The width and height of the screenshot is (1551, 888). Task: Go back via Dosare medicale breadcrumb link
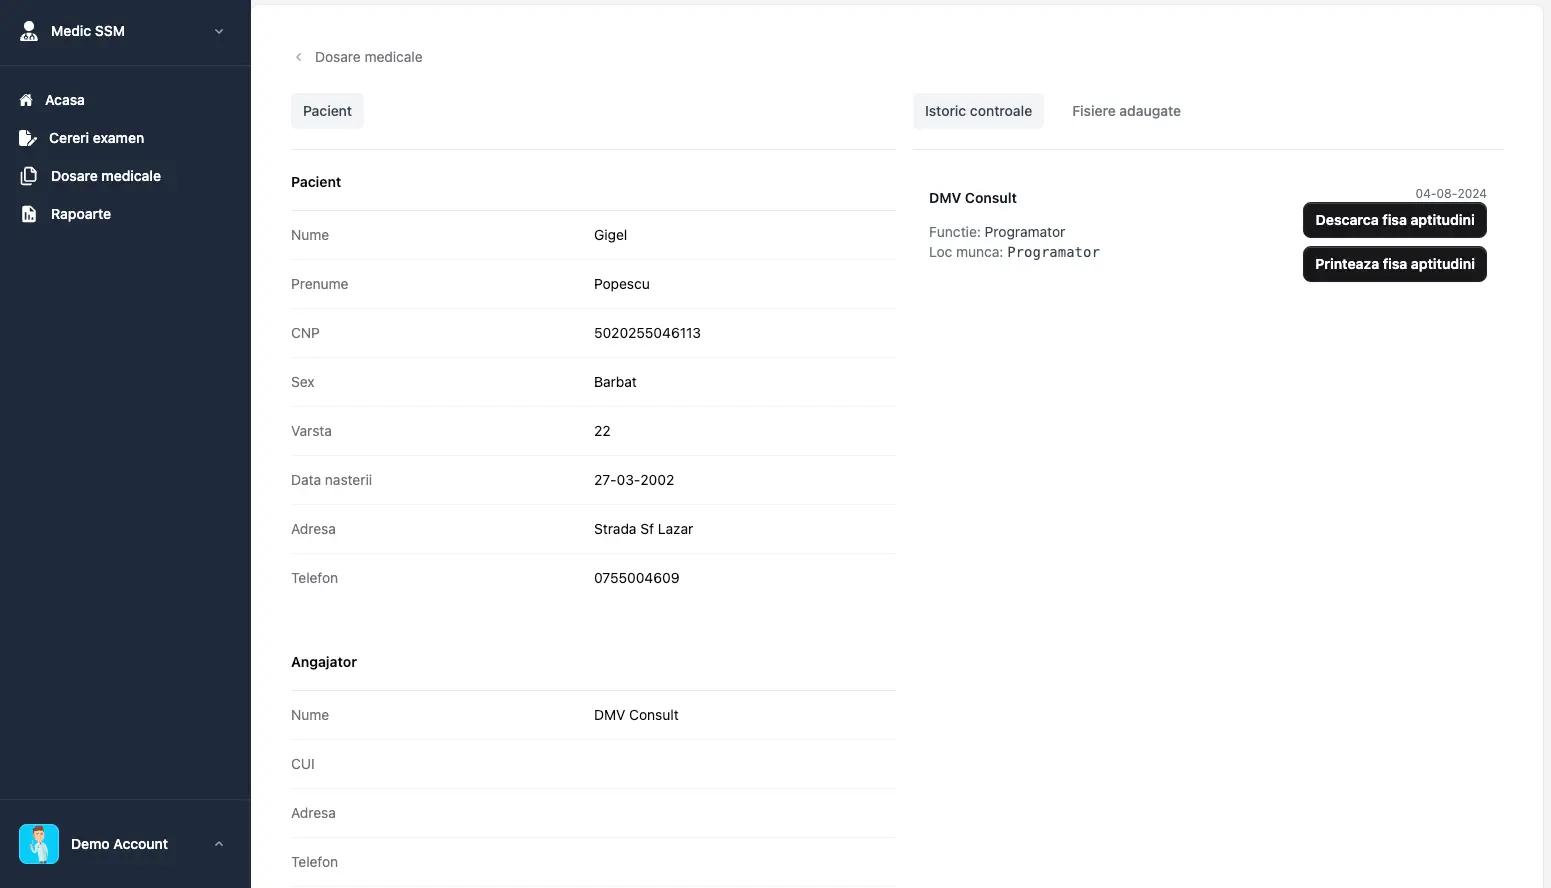click(368, 57)
